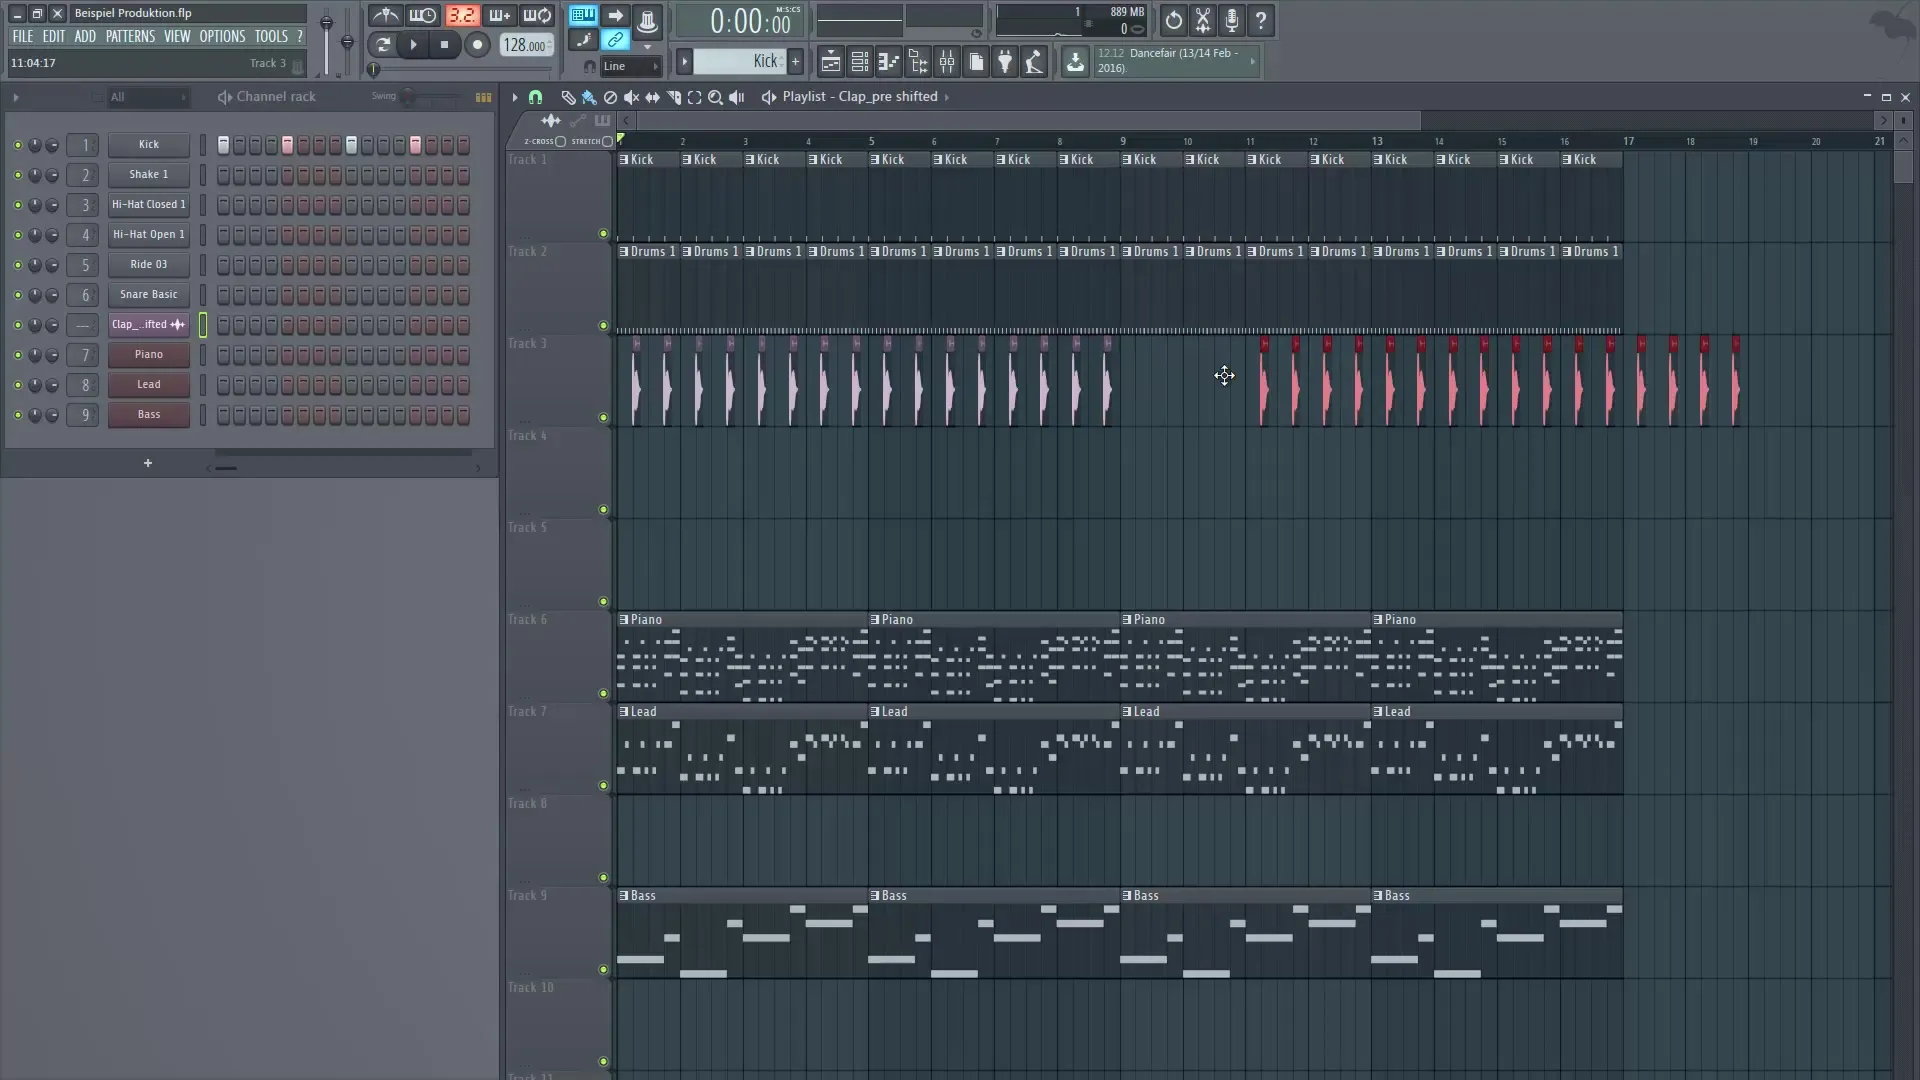This screenshot has width=1920, height=1080.
Task: Open the OPTIONS menu
Action: pyautogui.click(x=222, y=35)
